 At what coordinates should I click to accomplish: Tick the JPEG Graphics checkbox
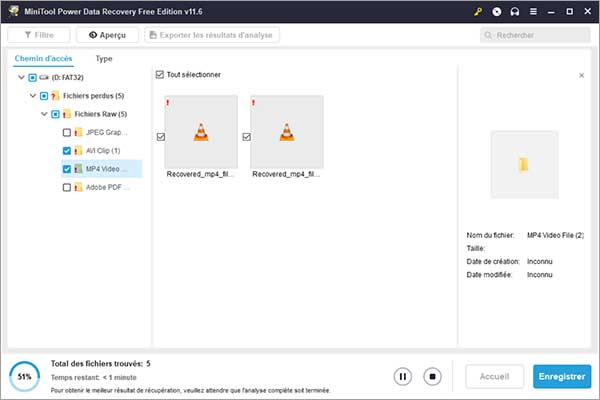click(x=67, y=133)
